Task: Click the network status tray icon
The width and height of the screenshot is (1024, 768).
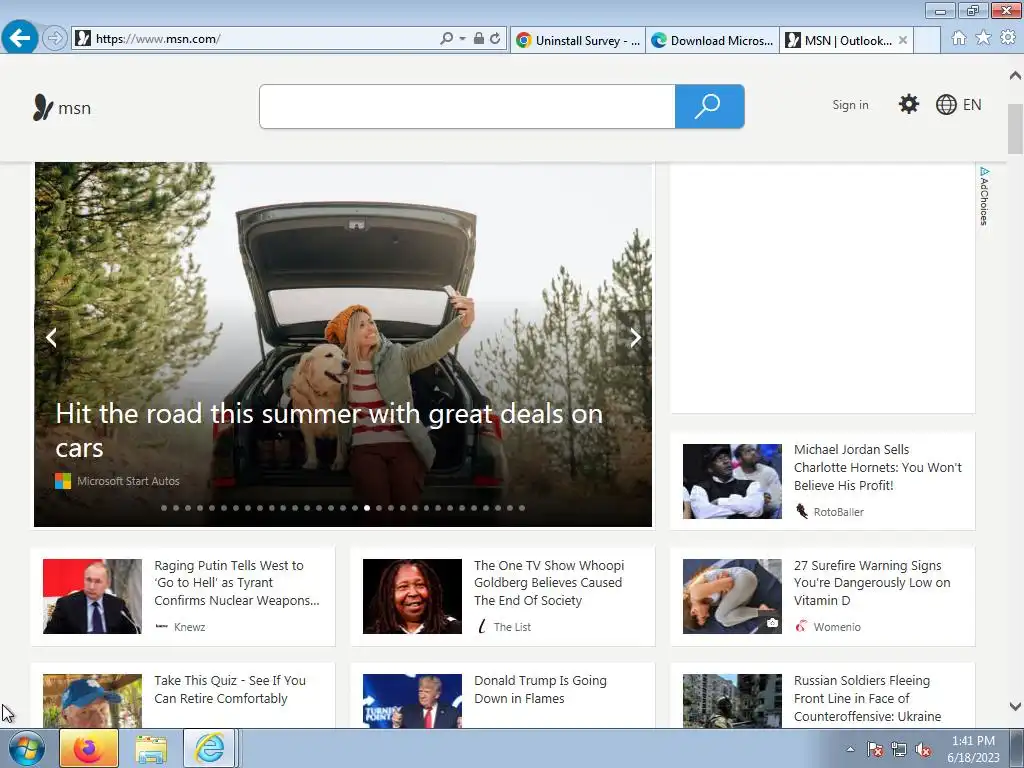Action: pos(899,749)
